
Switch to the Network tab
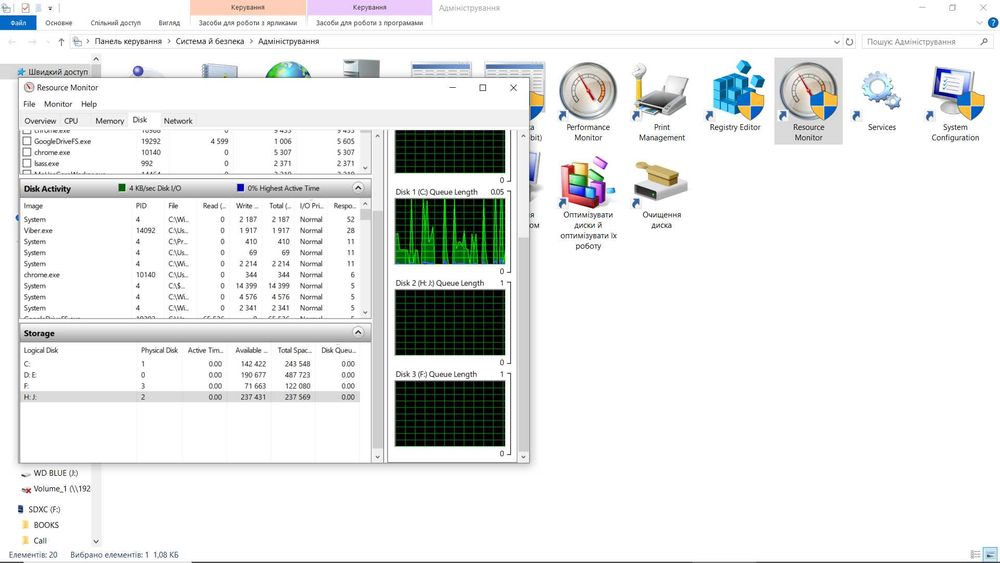(x=178, y=121)
